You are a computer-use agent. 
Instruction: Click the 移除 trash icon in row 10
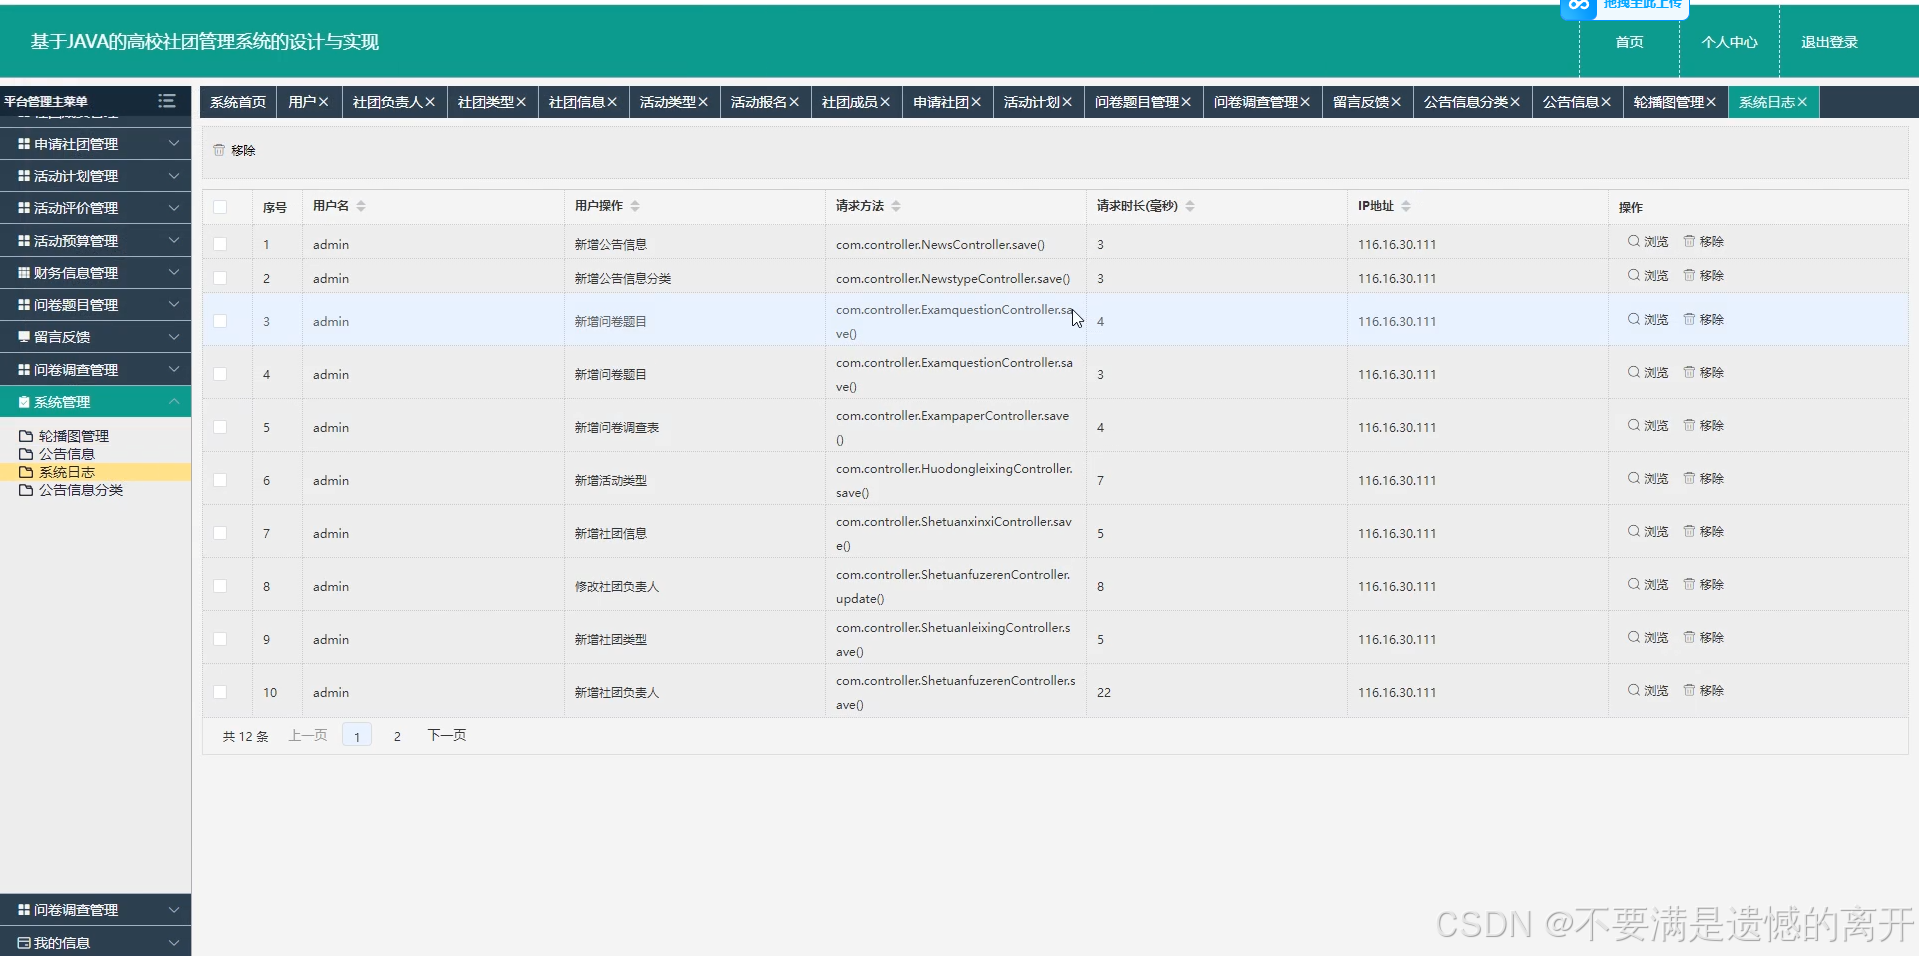(1689, 690)
